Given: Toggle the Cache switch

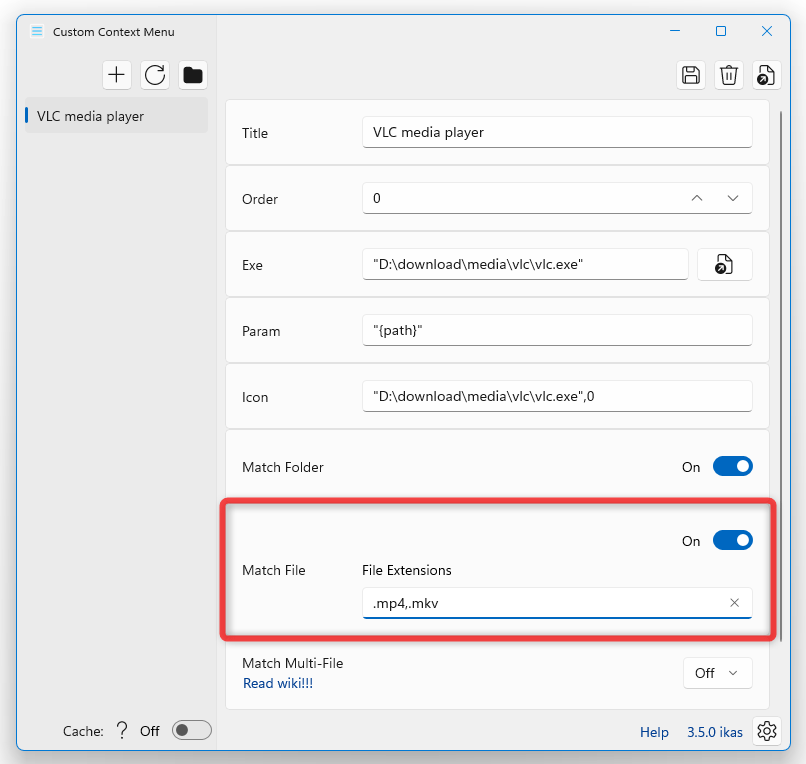Looking at the screenshot, I should point(192,730).
